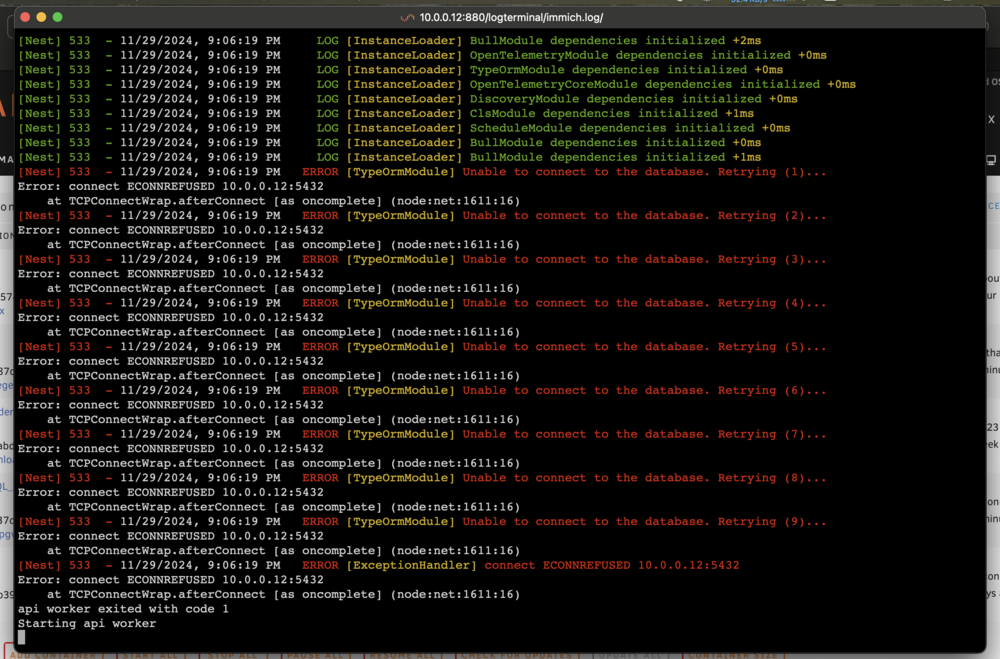Click the error line ending Retrying (4)...
The height and width of the screenshot is (659, 1000).
pos(422,303)
